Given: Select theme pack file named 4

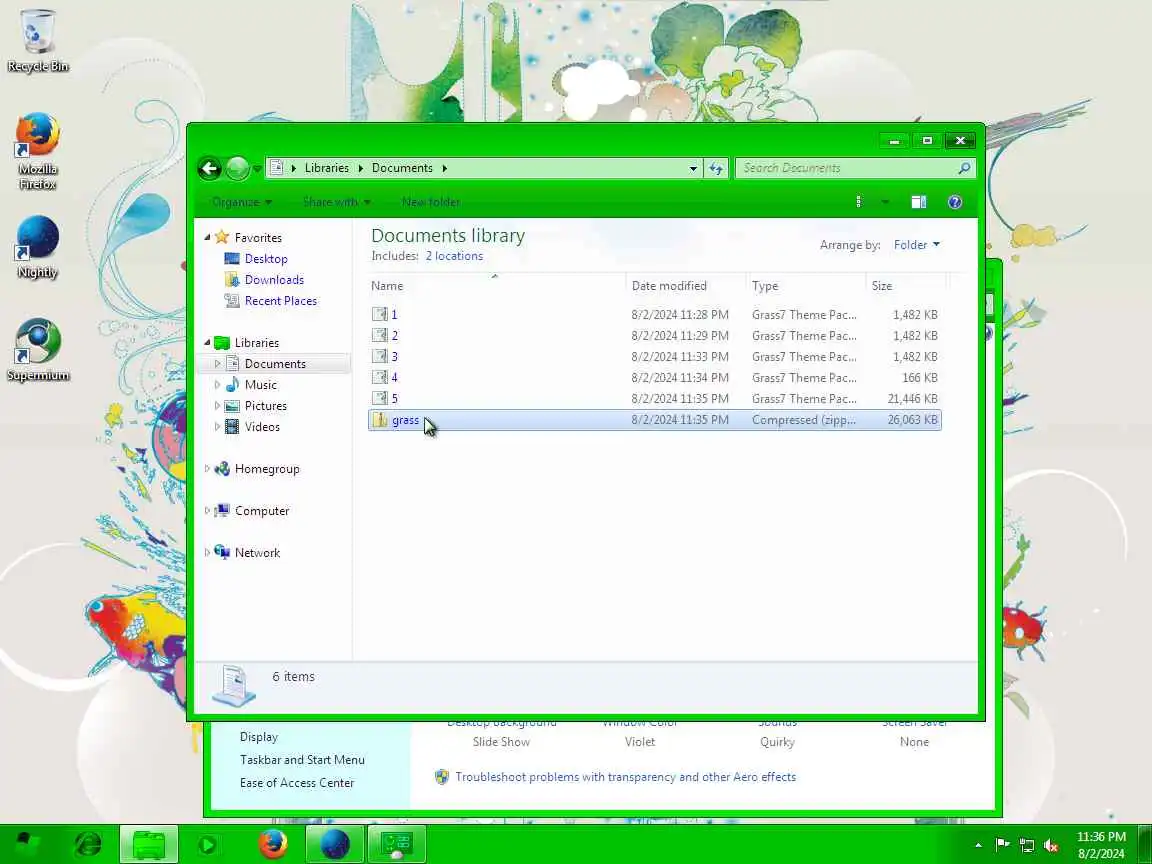Looking at the screenshot, I should click(395, 378).
